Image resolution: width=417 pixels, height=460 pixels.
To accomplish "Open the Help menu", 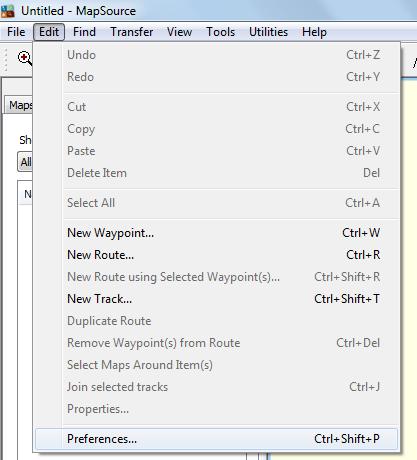I will tap(314, 32).
